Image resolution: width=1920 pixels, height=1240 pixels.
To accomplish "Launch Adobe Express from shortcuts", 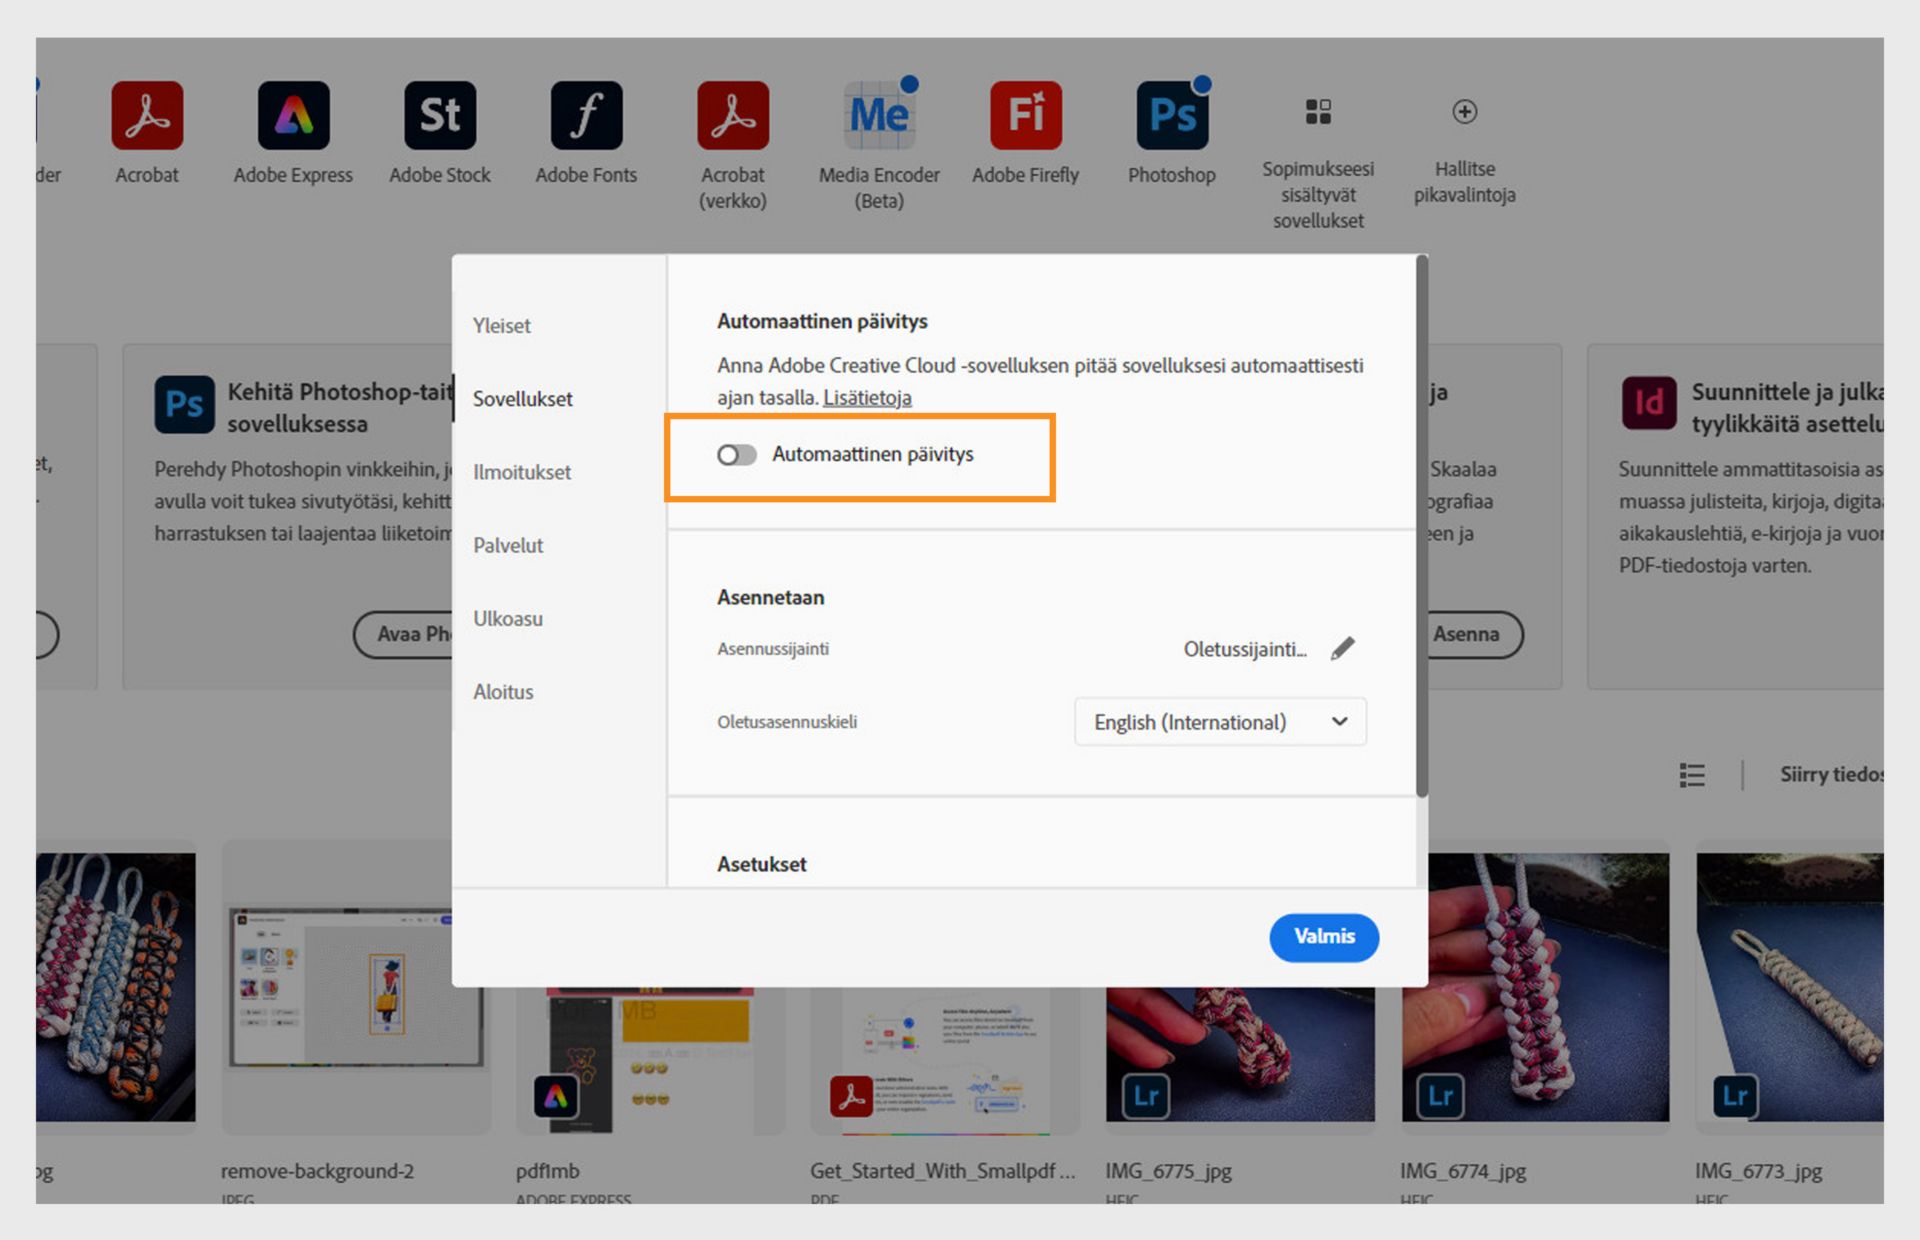I will pos(293,115).
